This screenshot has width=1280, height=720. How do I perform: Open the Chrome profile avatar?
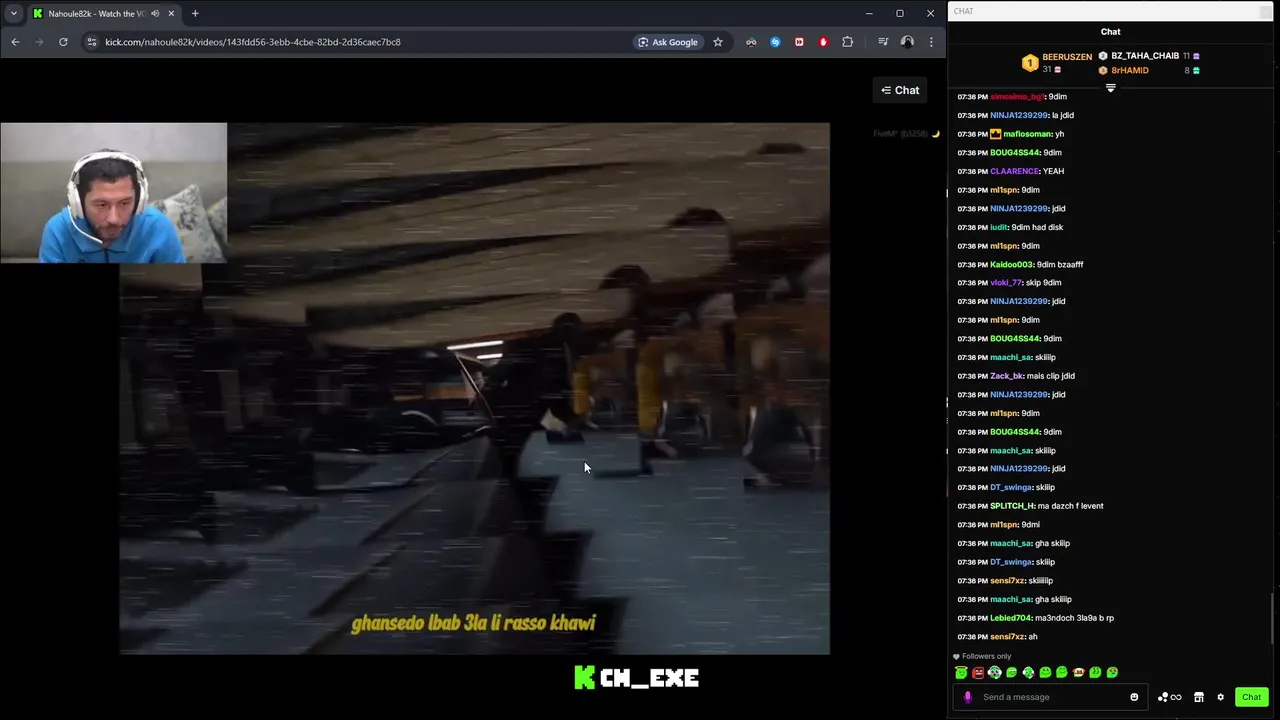coord(907,42)
